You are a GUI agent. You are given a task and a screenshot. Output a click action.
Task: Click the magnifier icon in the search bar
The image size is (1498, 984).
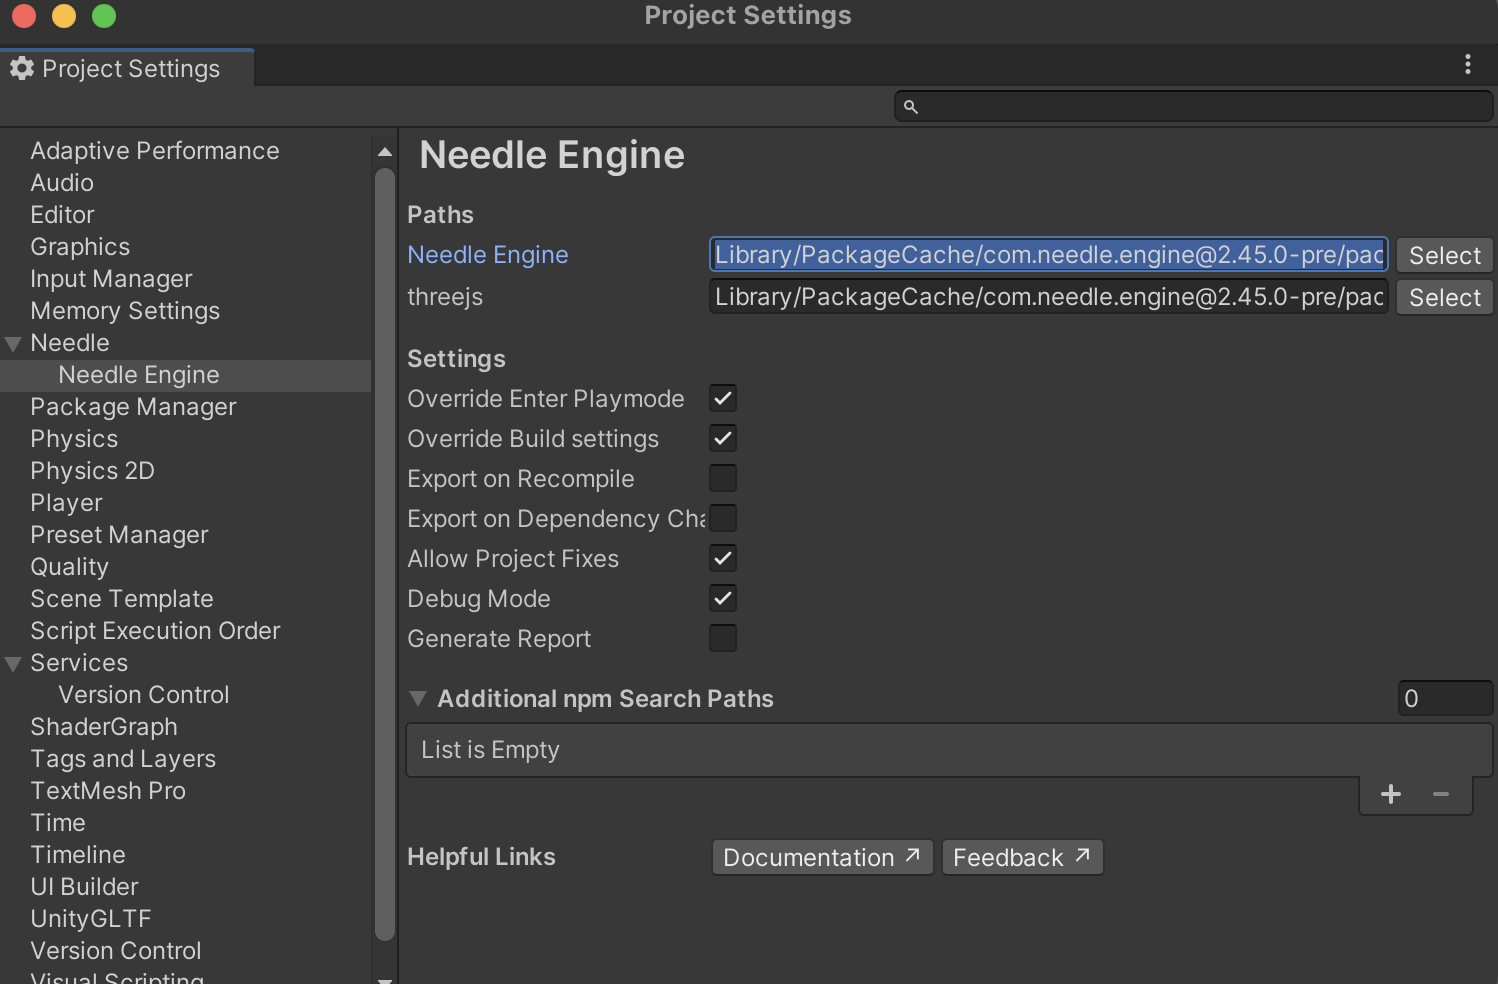pyautogui.click(x=910, y=106)
